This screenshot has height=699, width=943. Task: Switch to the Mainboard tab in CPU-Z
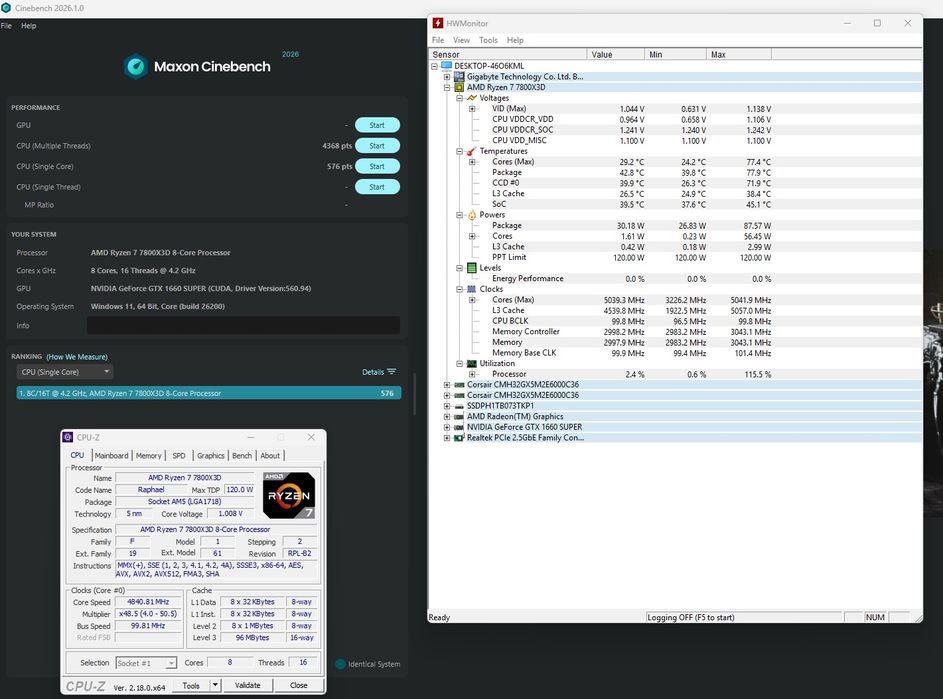point(111,455)
